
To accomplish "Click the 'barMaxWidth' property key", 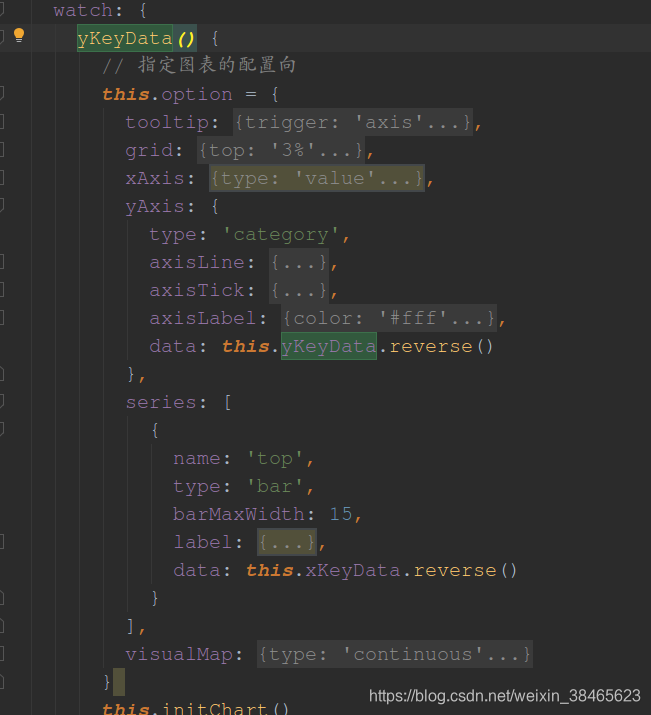I will pyautogui.click(x=238, y=514).
